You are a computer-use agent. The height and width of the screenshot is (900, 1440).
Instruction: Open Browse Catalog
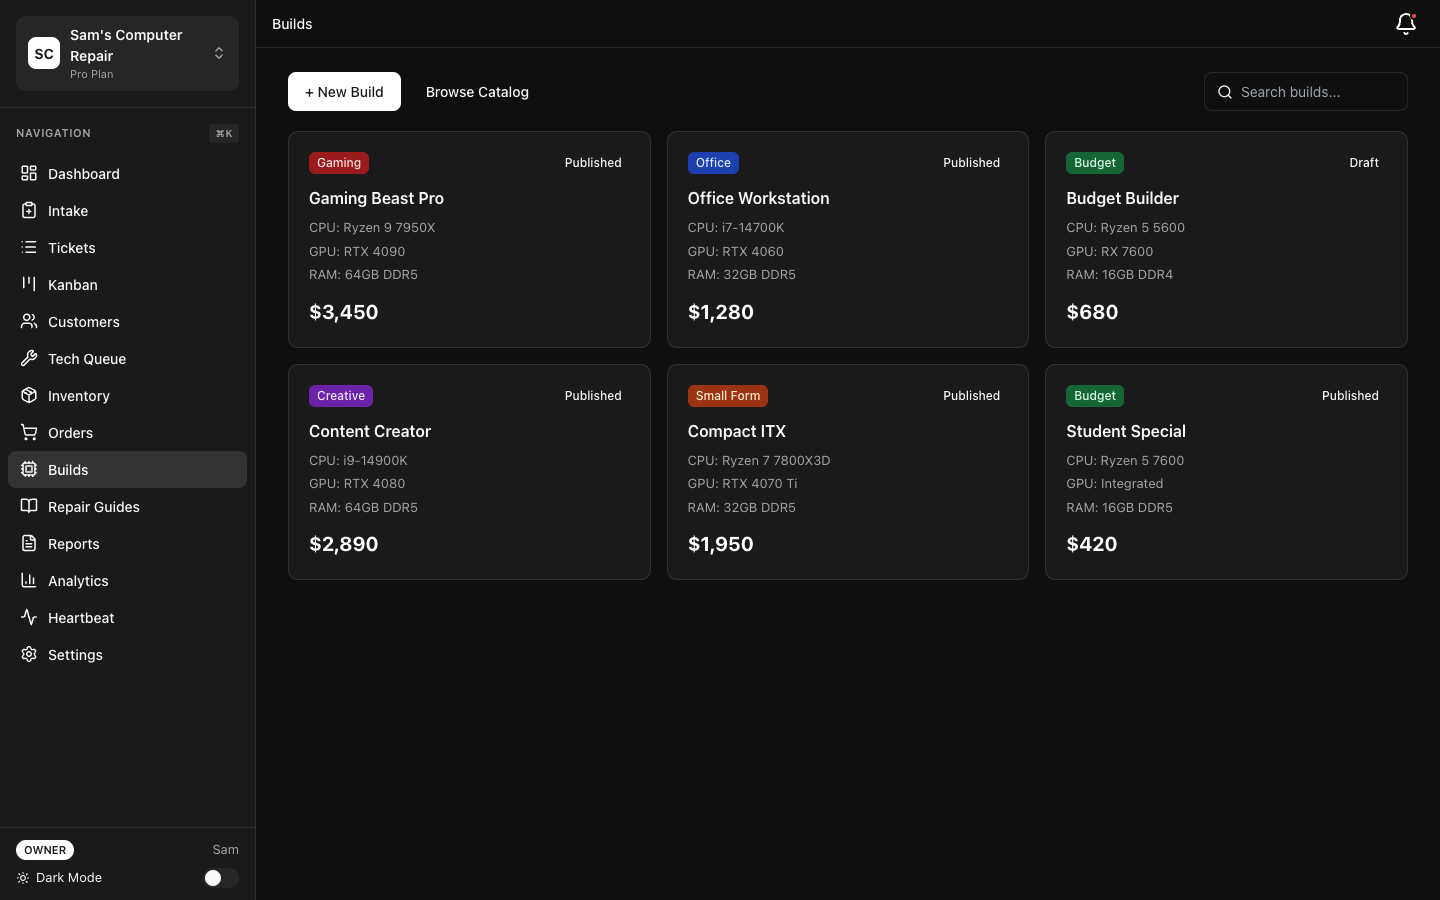point(477,91)
